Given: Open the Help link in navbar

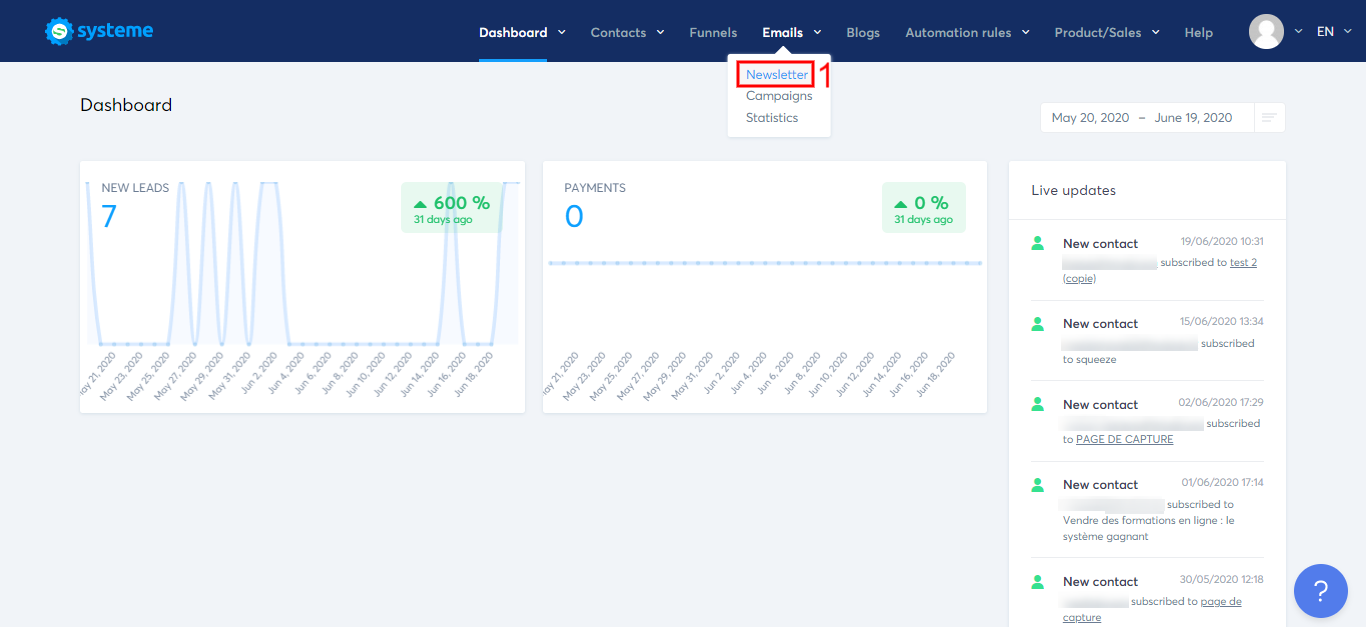Looking at the screenshot, I should tap(1198, 32).
